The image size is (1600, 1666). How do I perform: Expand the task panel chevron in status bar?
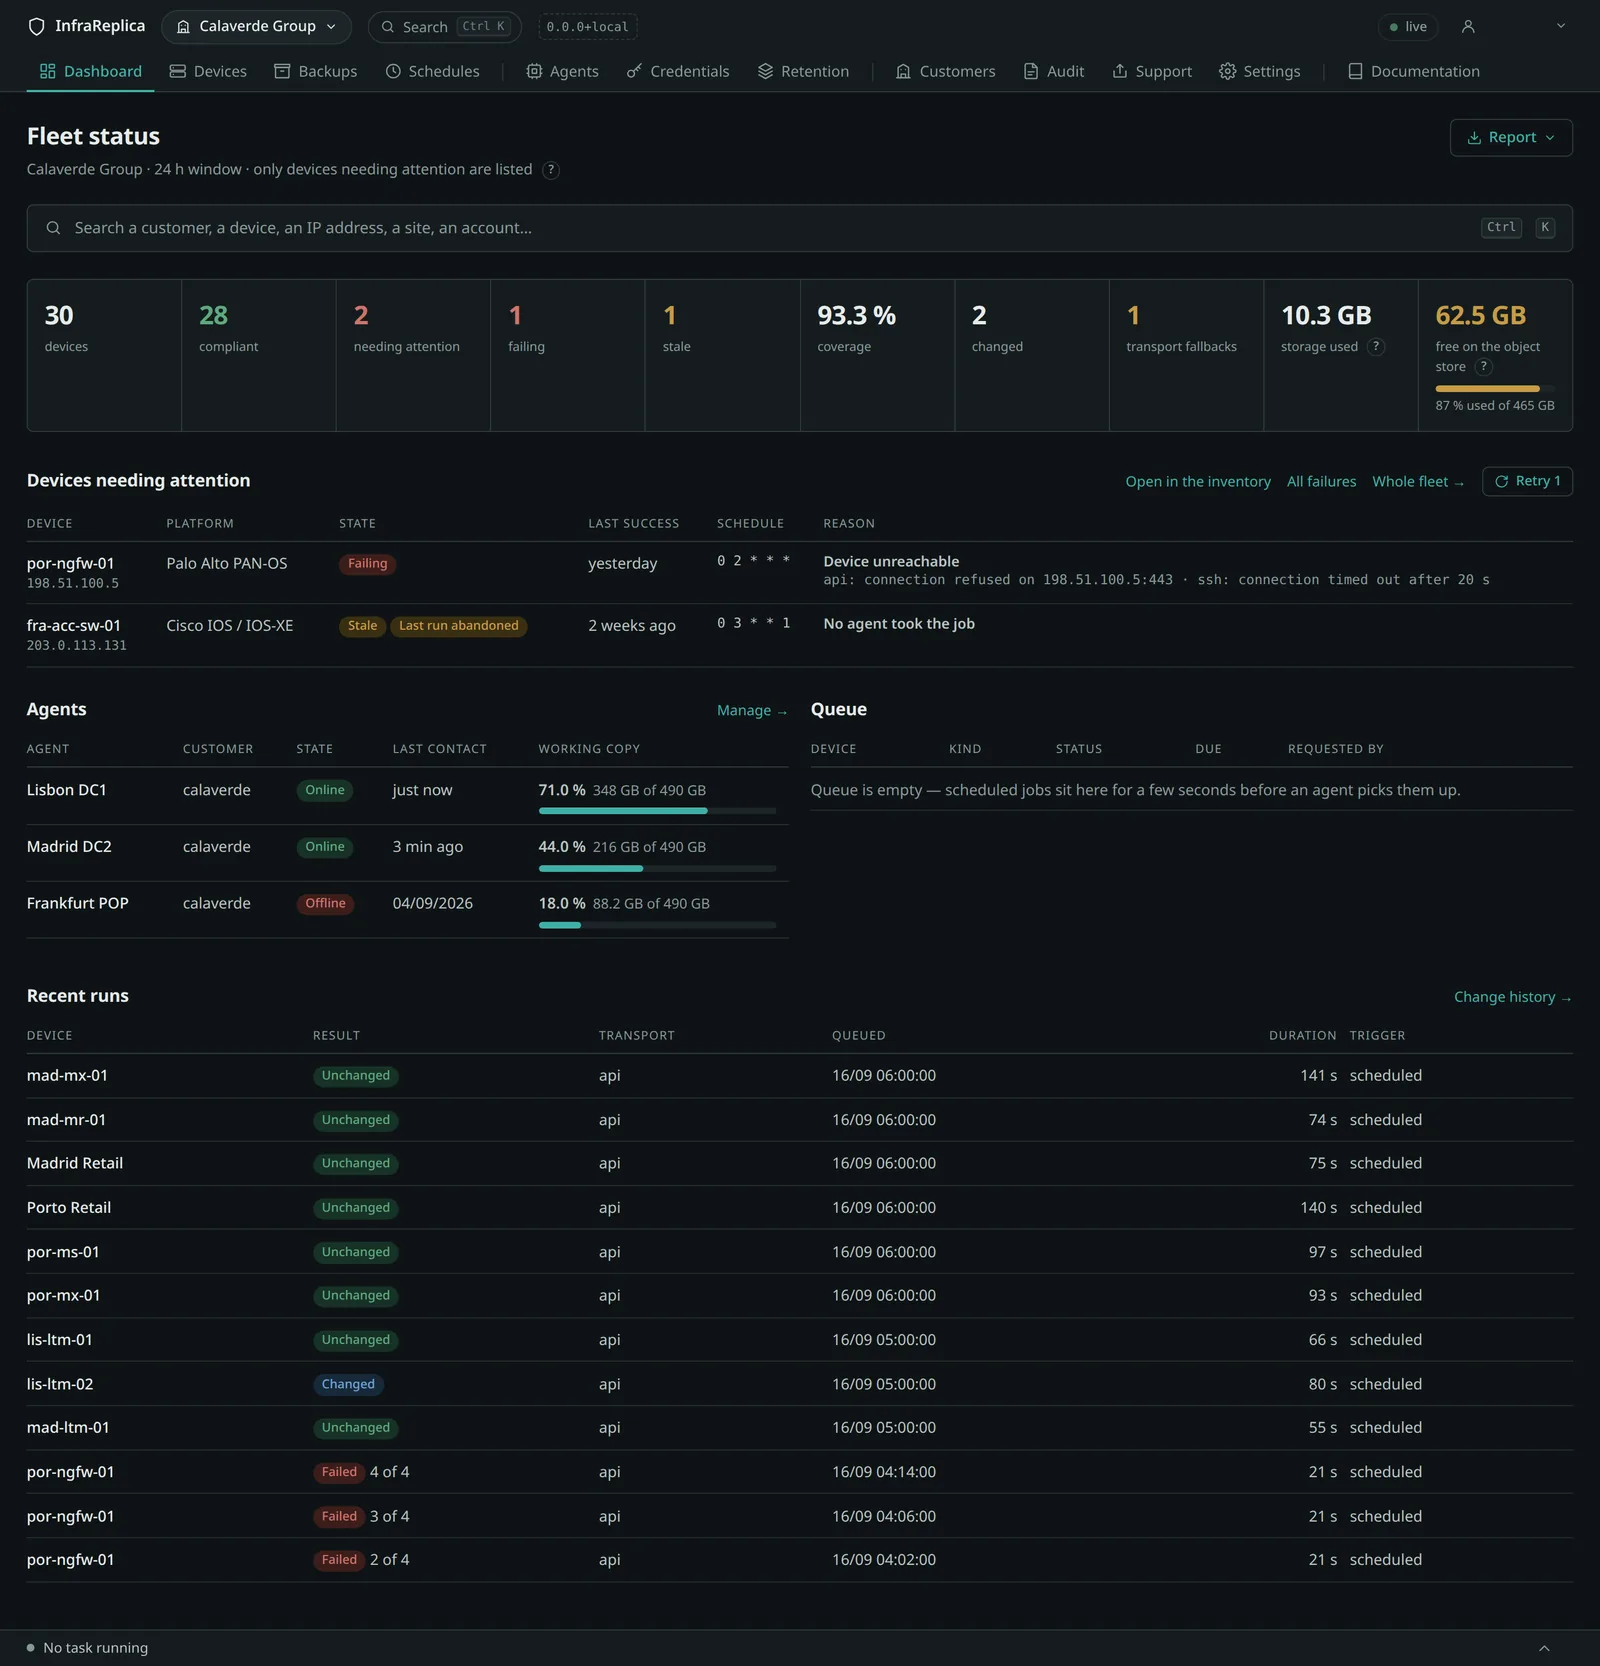[1544, 1648]
